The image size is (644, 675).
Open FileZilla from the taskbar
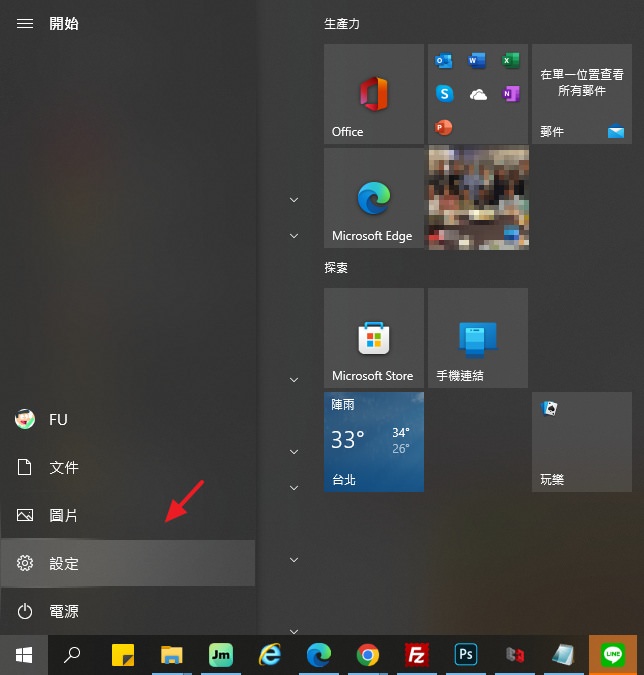pyautogui.click(x=417, y=655)
